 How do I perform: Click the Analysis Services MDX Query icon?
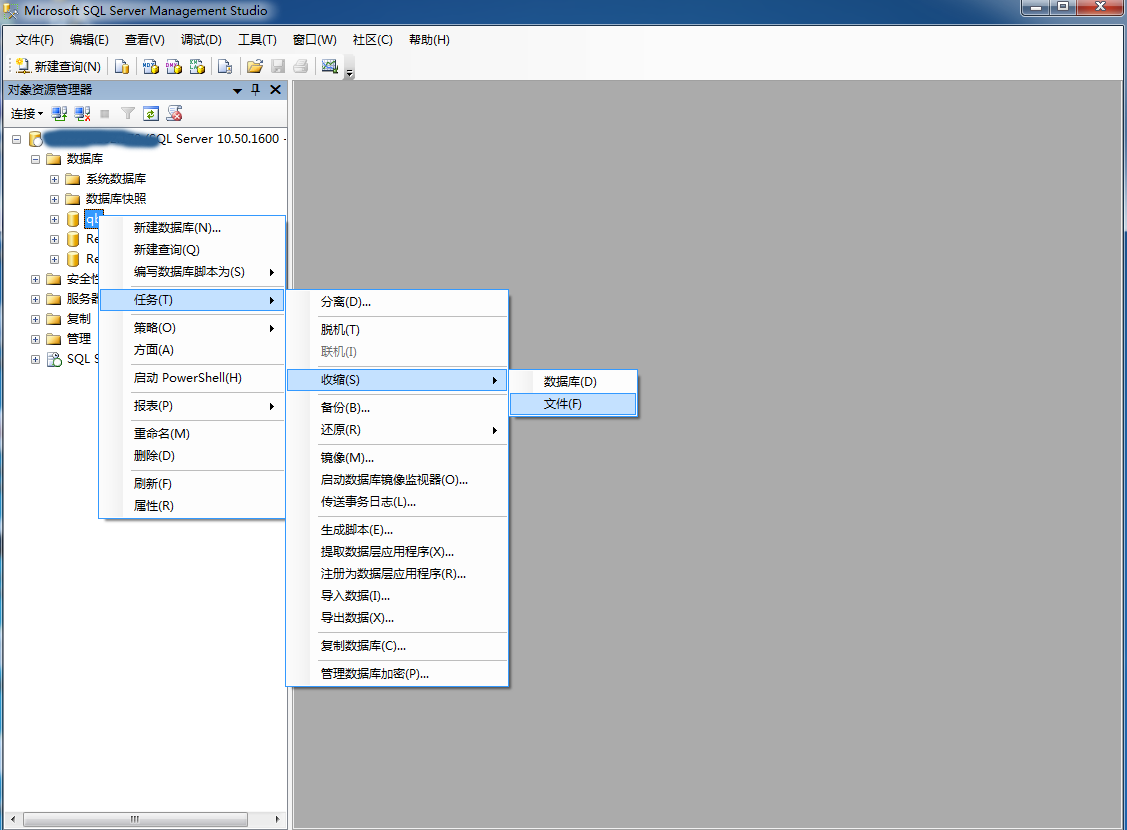[151, 67]
